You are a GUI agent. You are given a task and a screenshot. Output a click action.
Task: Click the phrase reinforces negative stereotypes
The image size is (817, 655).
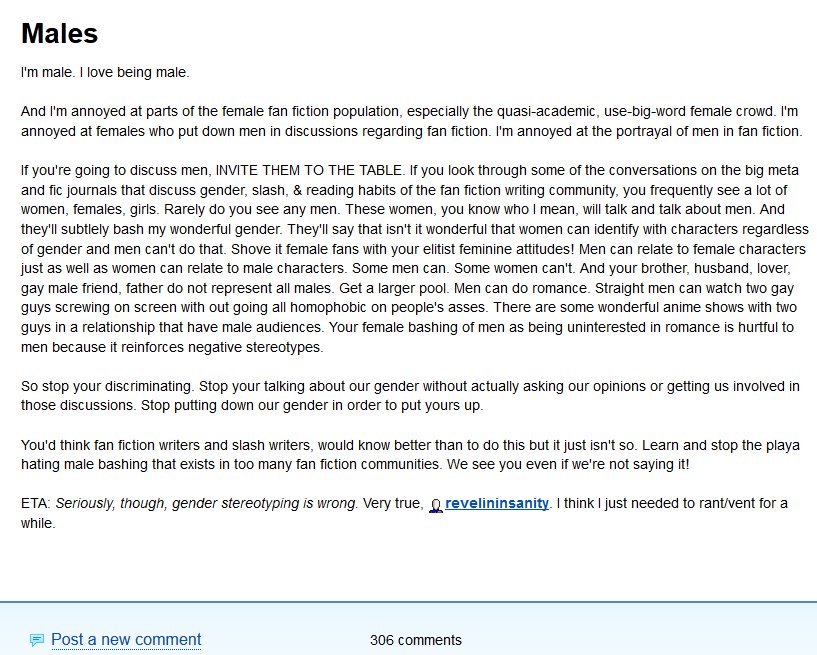[x=221, y=347]
